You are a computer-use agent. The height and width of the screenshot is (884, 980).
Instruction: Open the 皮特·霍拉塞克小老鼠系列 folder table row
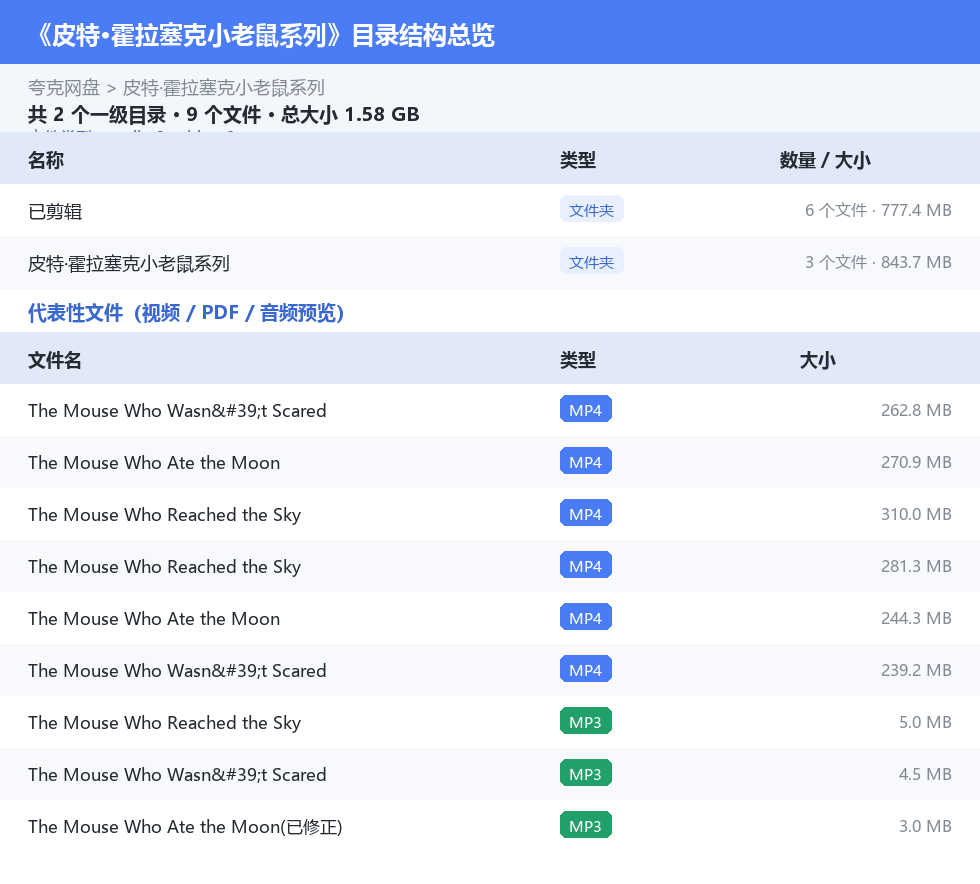[490, 263]
